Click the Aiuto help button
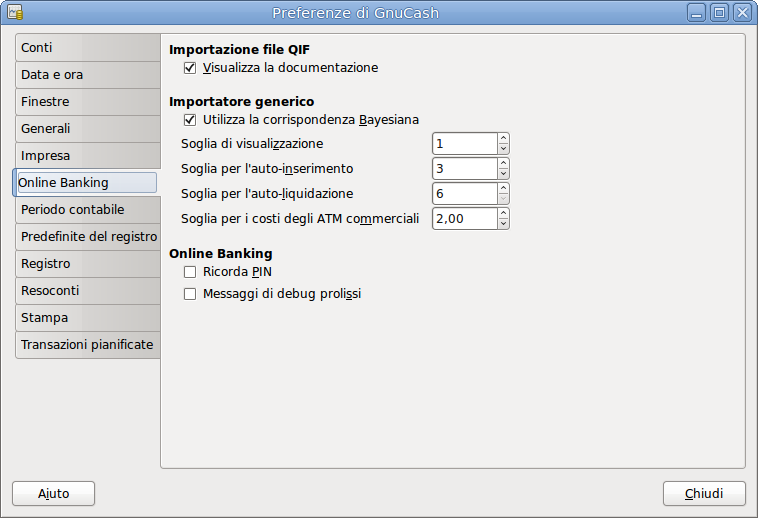Image resolution: width=758 pixels, height=518 pixels. click(53, 493)
